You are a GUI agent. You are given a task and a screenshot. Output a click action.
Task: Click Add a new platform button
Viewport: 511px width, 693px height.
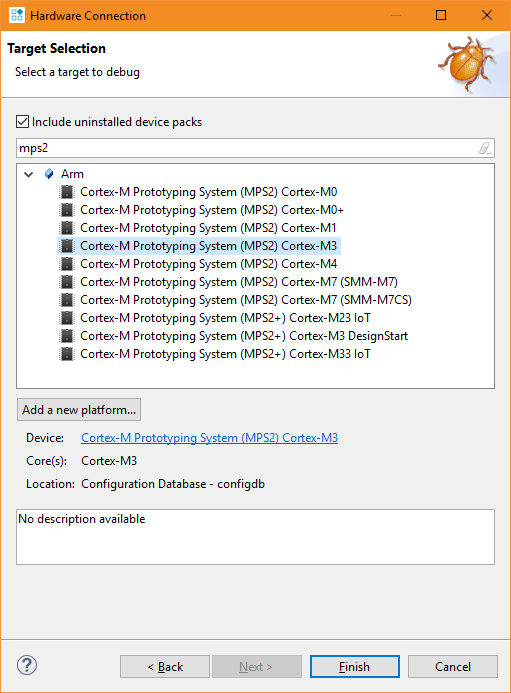pos(79,410)
